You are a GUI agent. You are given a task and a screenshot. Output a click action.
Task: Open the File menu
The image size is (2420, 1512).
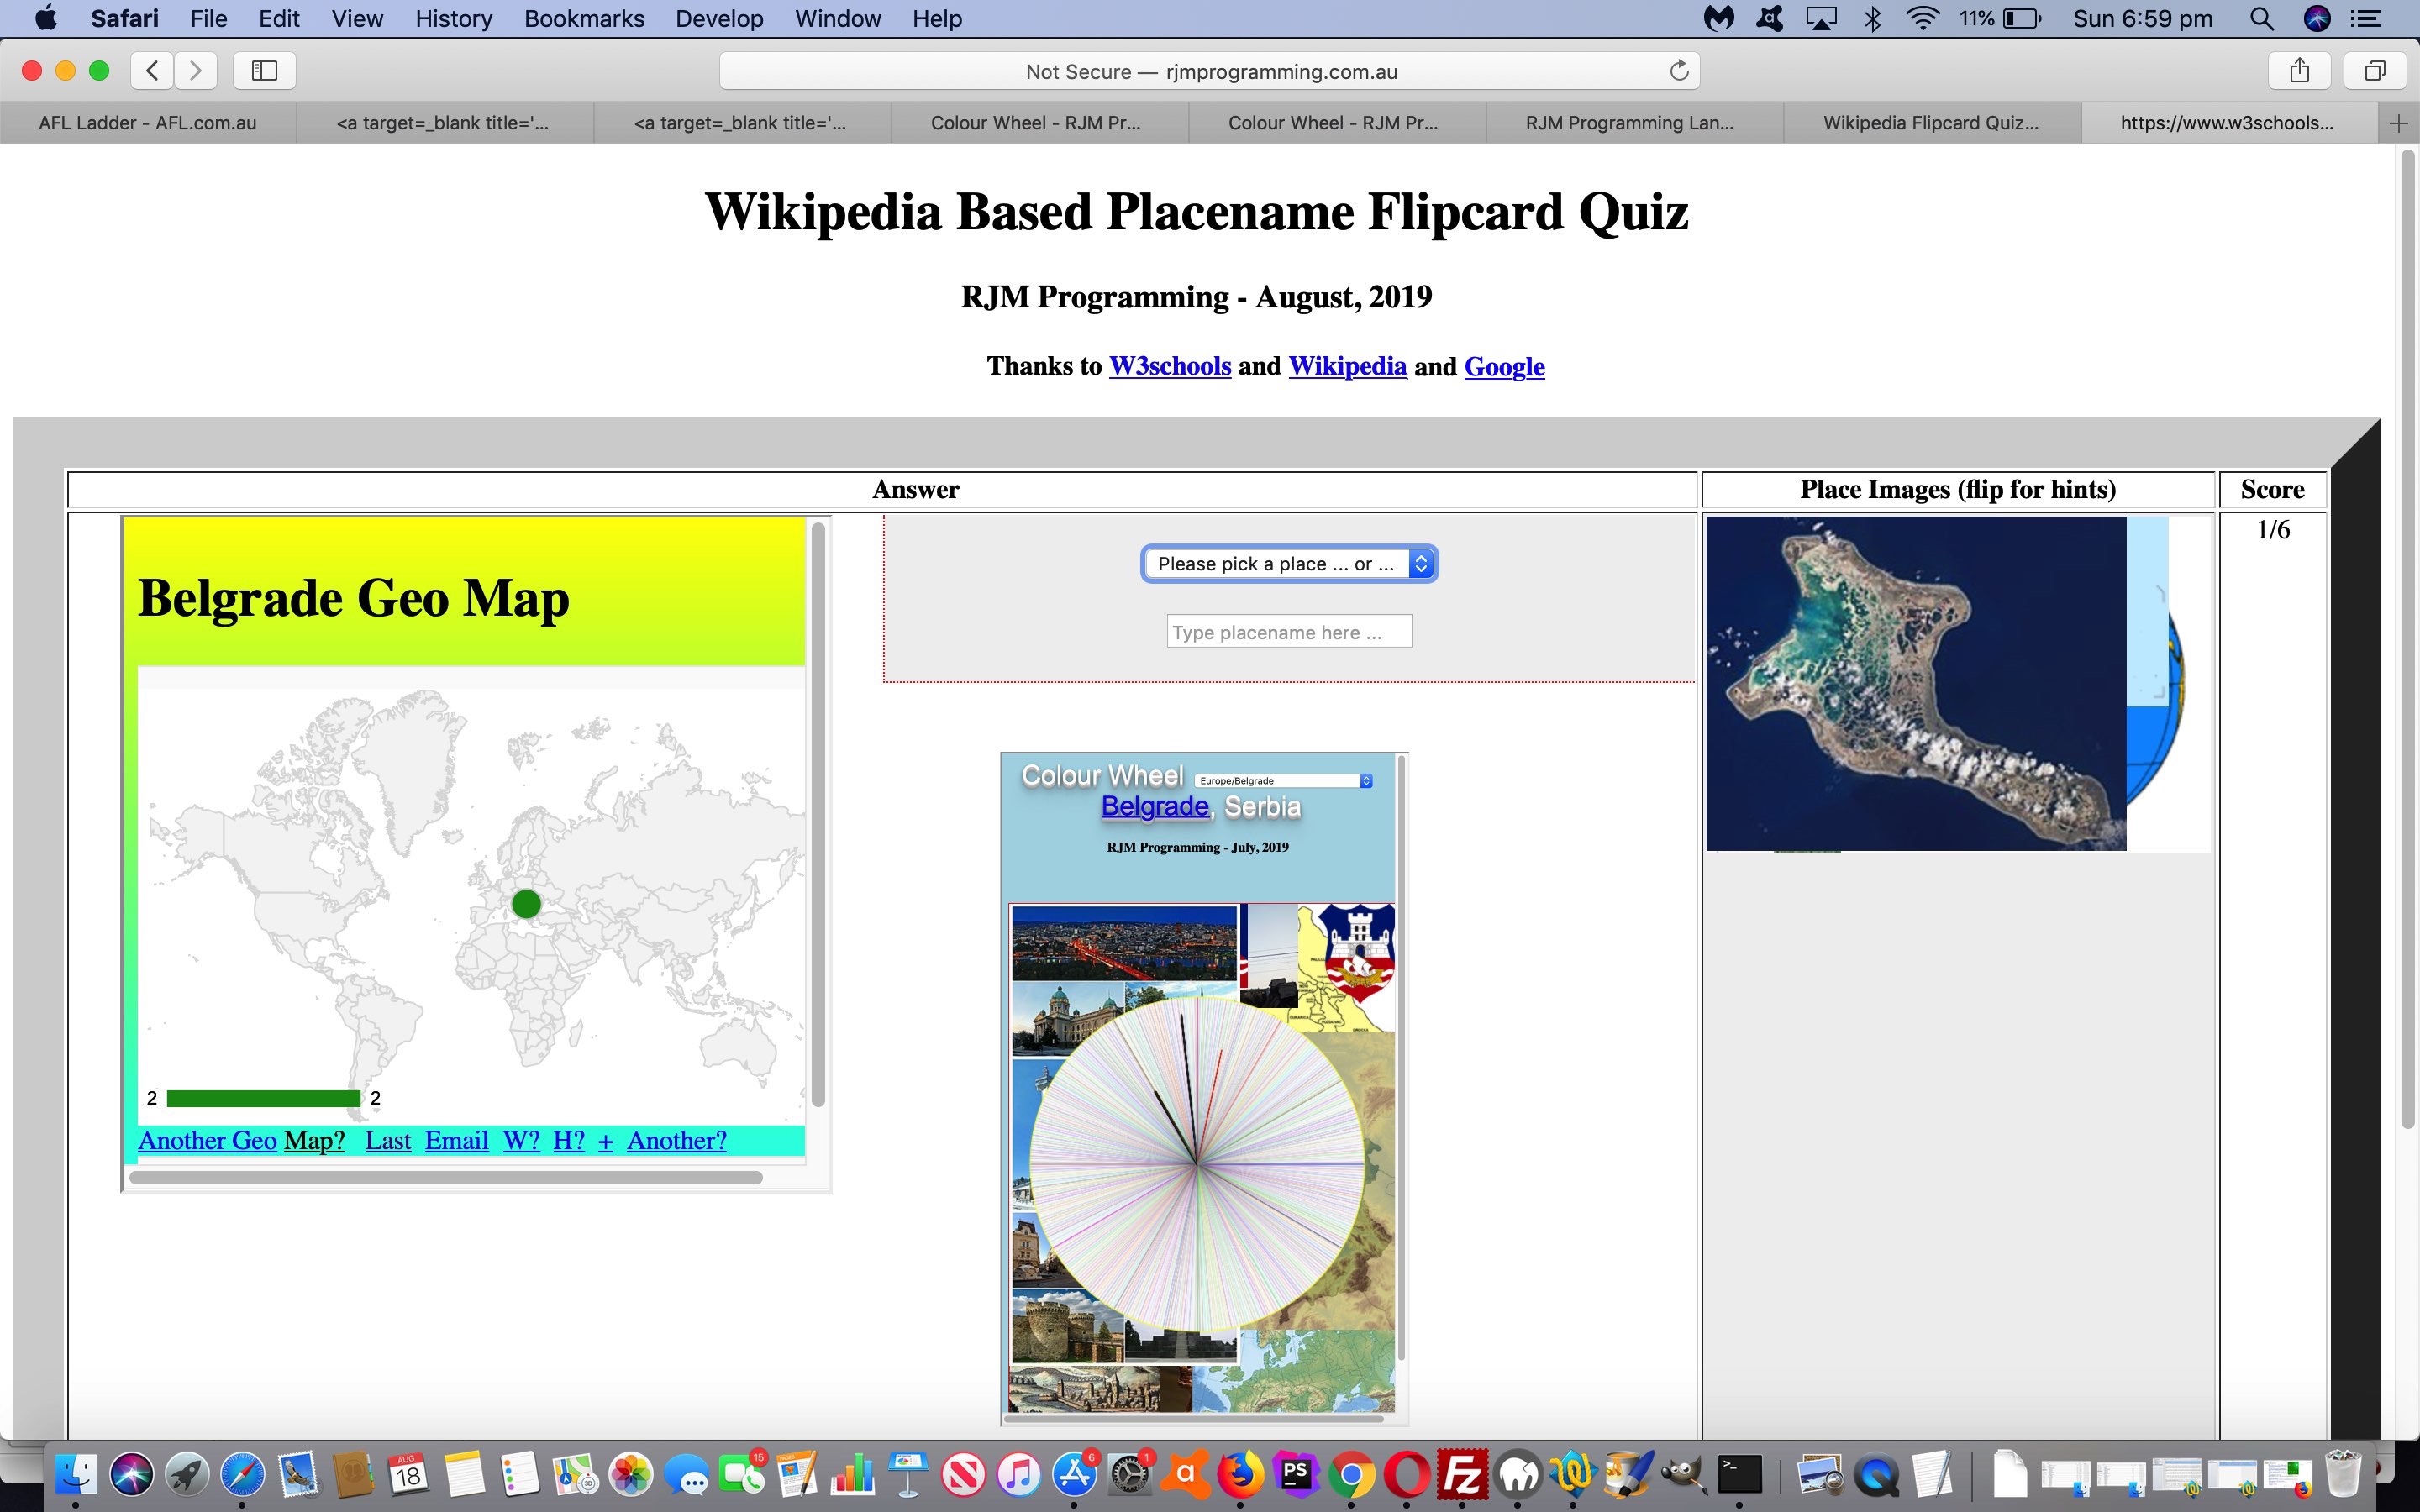coord(208,18)
